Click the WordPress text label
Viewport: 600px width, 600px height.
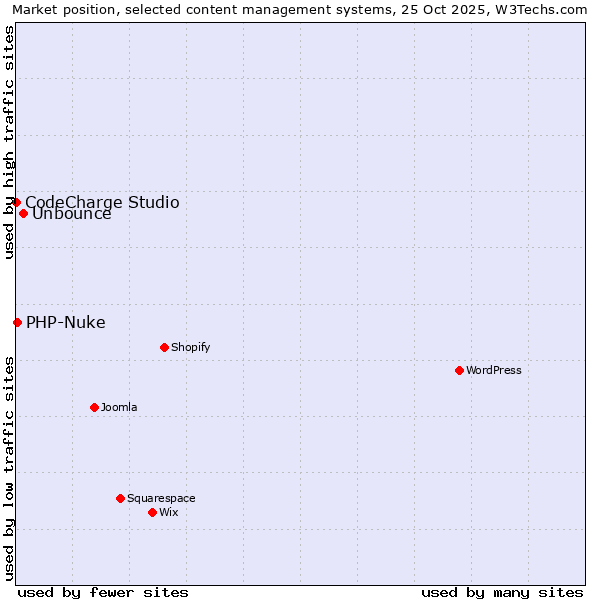(x=494, y=370)
